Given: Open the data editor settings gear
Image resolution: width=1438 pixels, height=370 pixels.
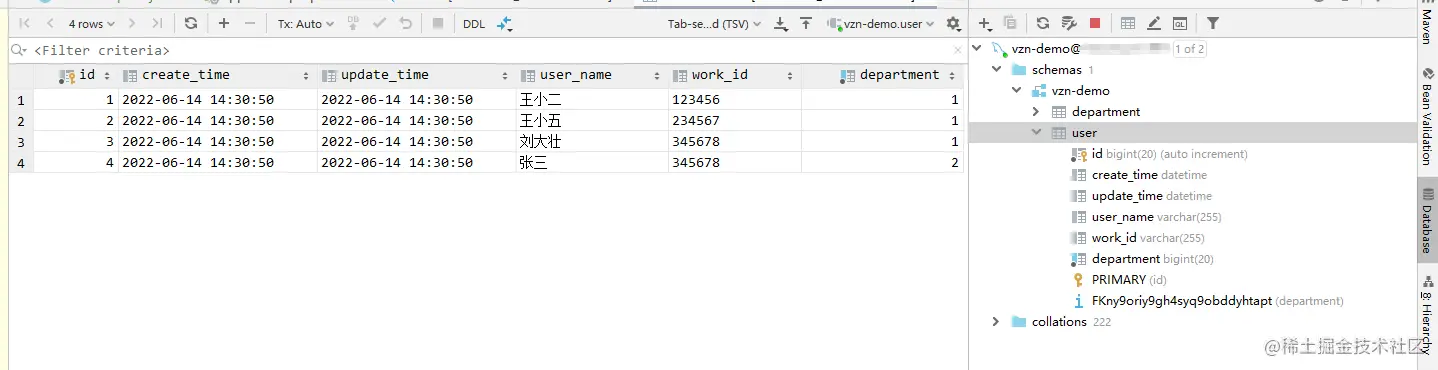Looking at the screenshot, I should point(953,23).
